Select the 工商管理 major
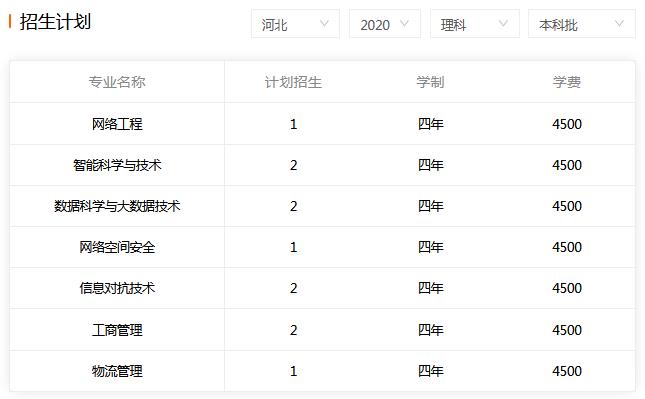 [x=117, y=330]
